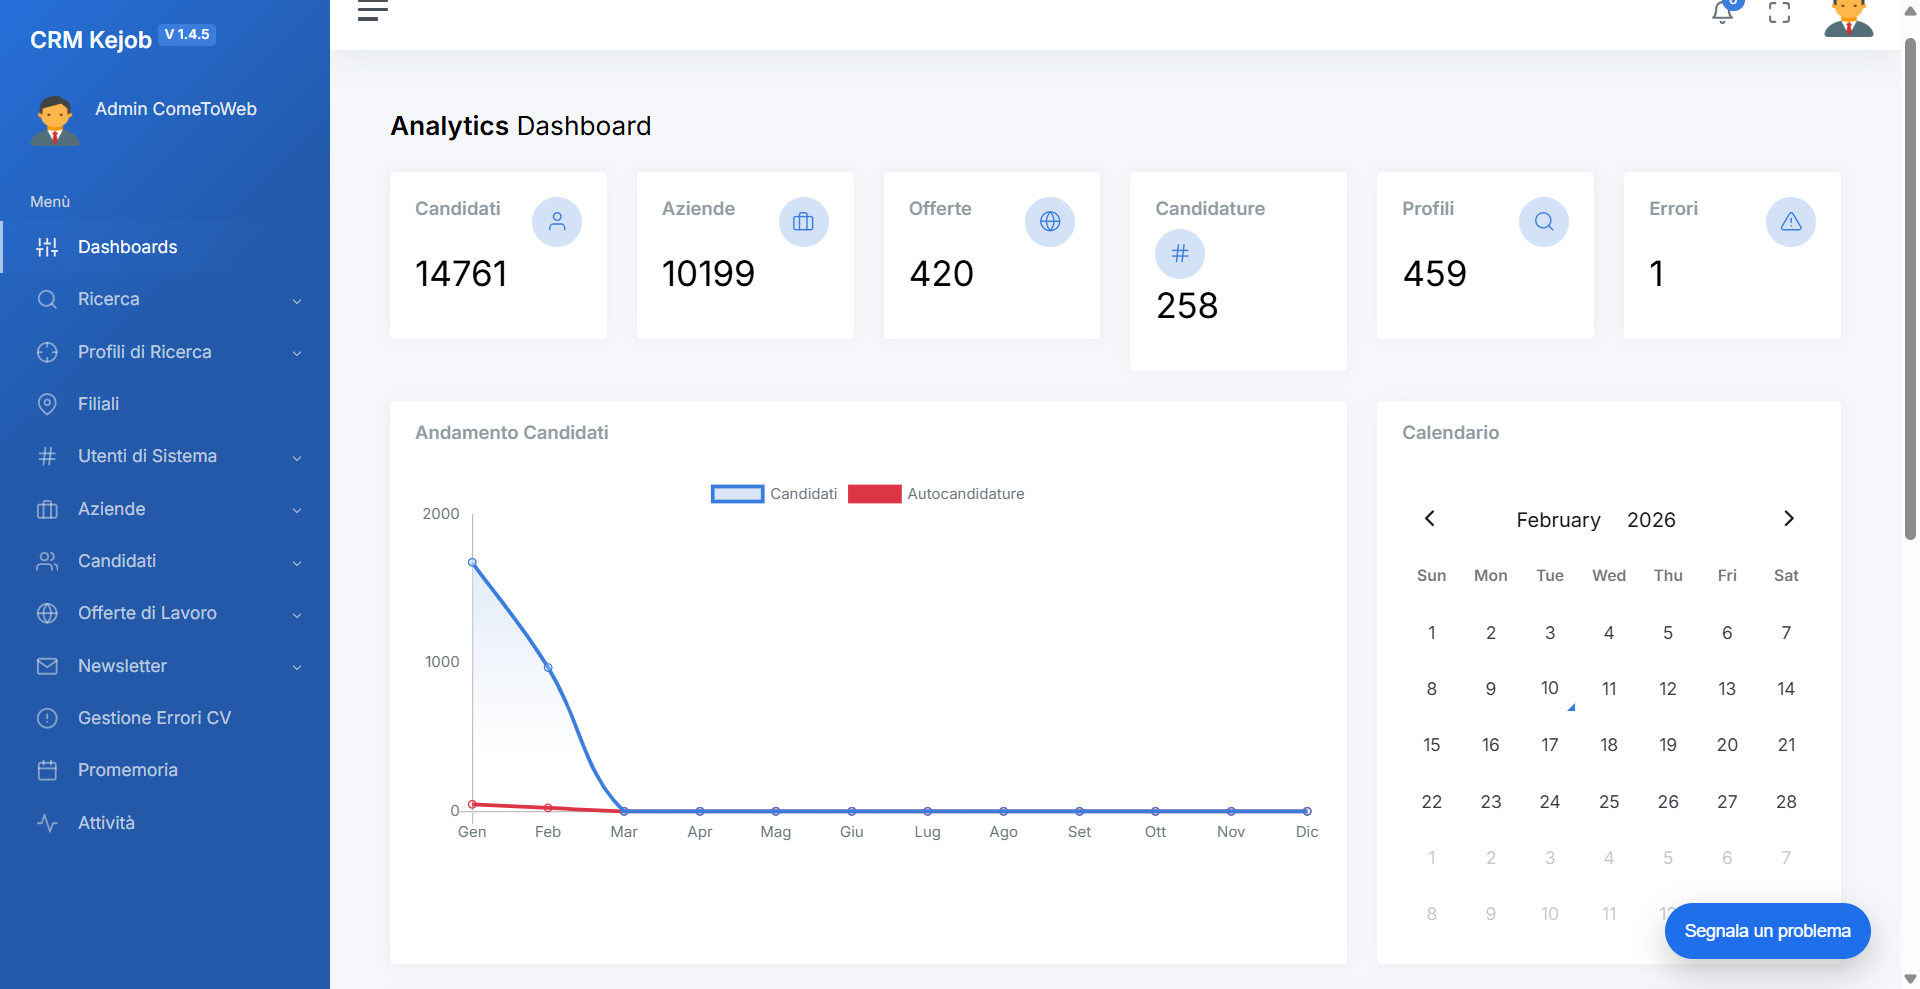
Task: Click the Aziende card briefcase icon
Action: pos(803,222)
